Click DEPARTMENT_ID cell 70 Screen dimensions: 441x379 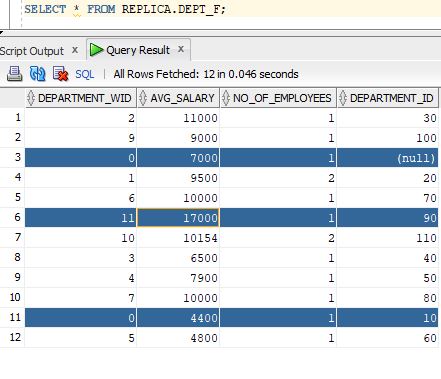[388, 198]
